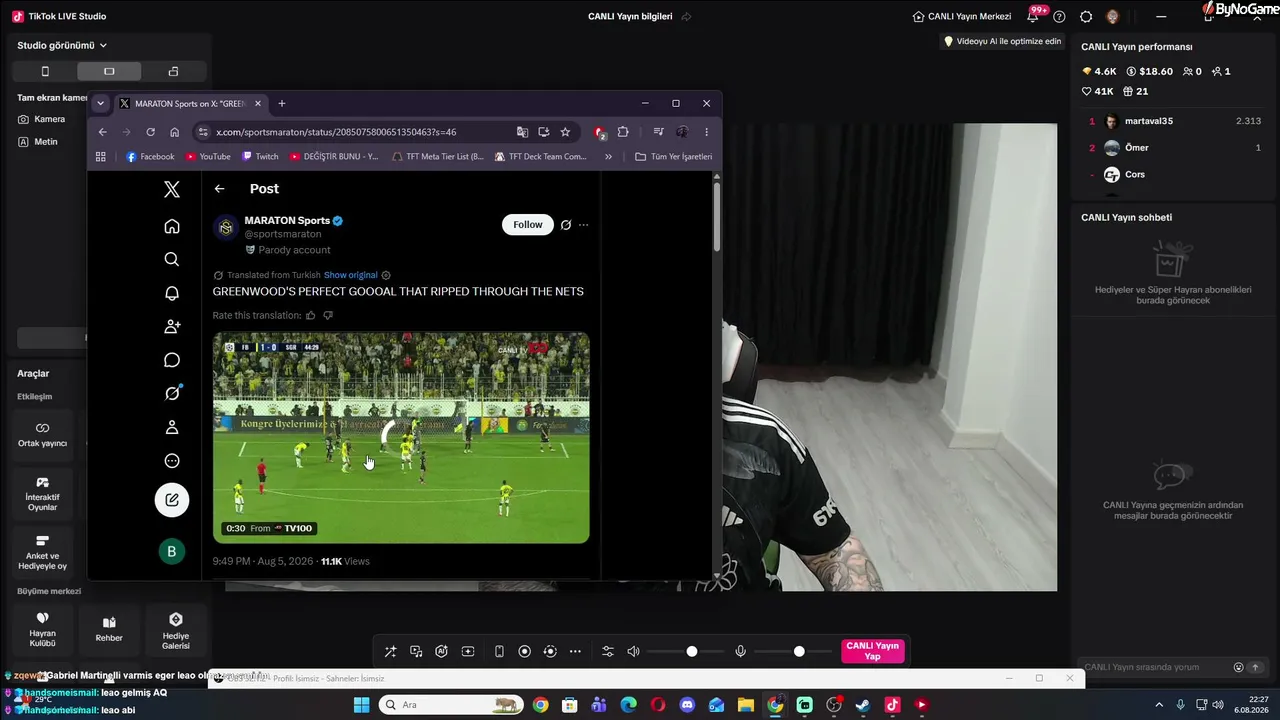The width and height of the screenshot is (1280, 720).
Task: Mute the speaker output icon
Action: (x=633, y=651)
